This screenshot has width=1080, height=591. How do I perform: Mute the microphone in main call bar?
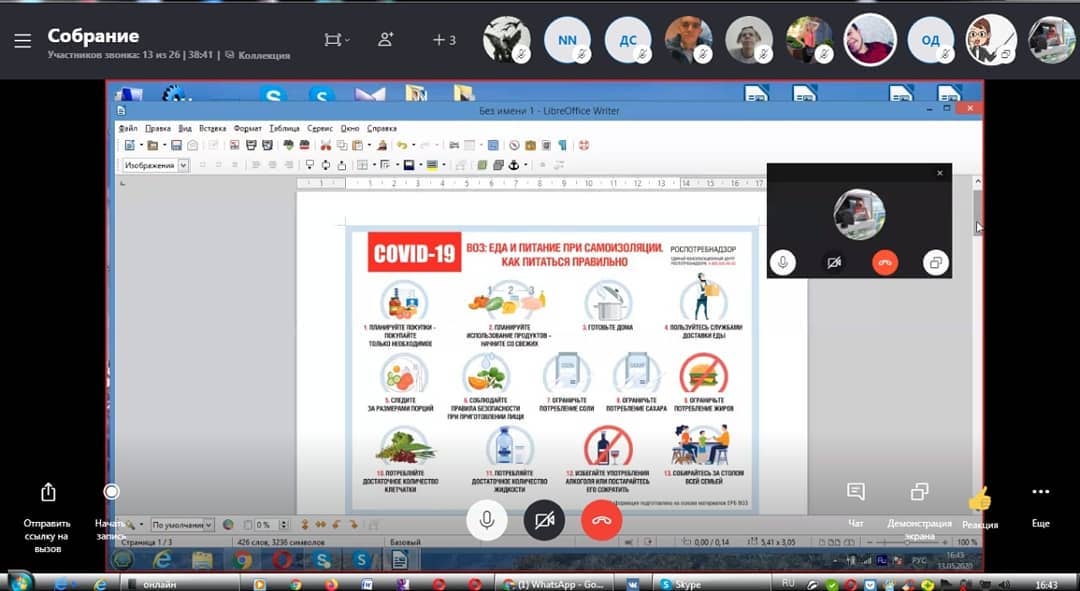point(486,519)
